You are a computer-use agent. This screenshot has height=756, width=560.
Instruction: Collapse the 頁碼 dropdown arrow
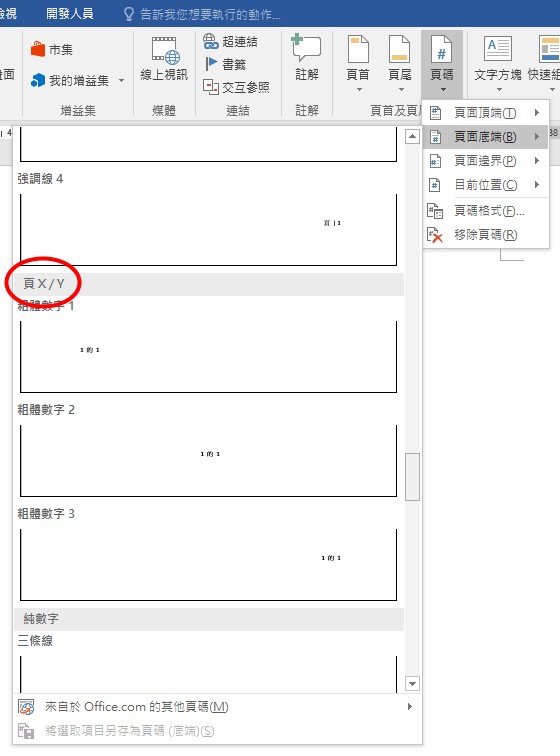click(443, 90)
